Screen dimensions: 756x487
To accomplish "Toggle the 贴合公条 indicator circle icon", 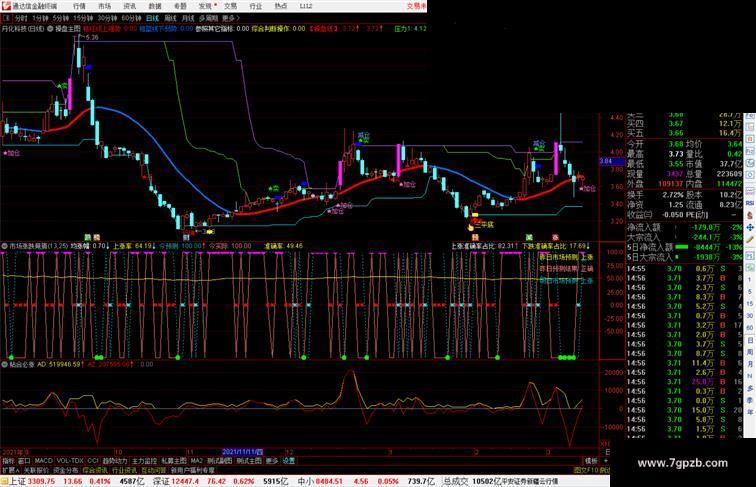I will (4, 365).
